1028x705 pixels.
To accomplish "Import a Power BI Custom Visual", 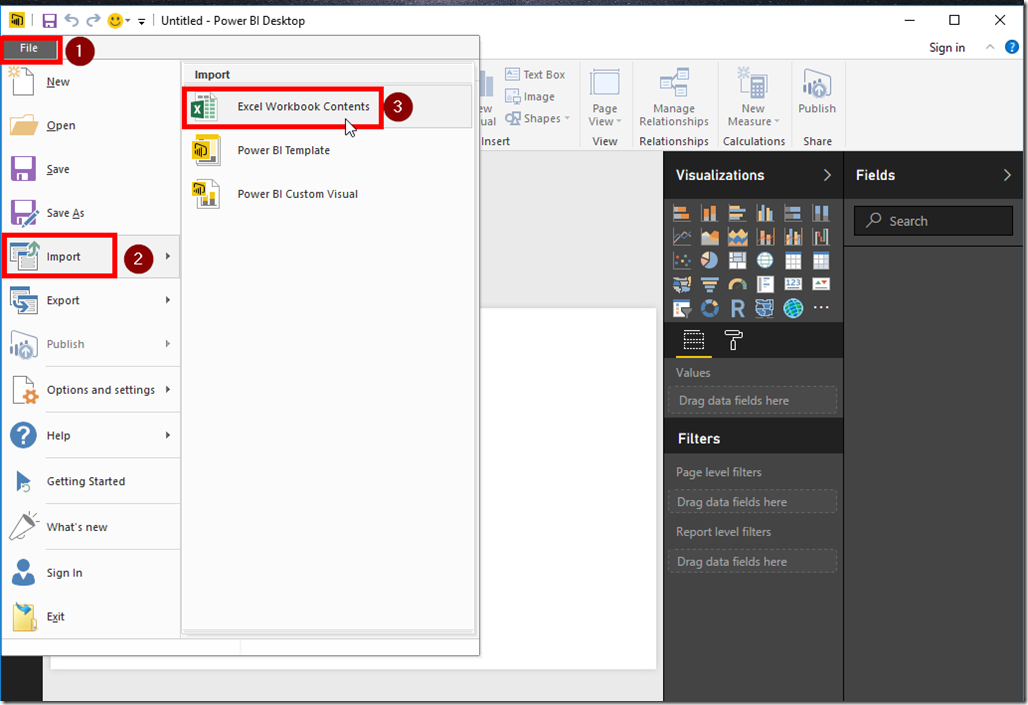I will 328,194.
